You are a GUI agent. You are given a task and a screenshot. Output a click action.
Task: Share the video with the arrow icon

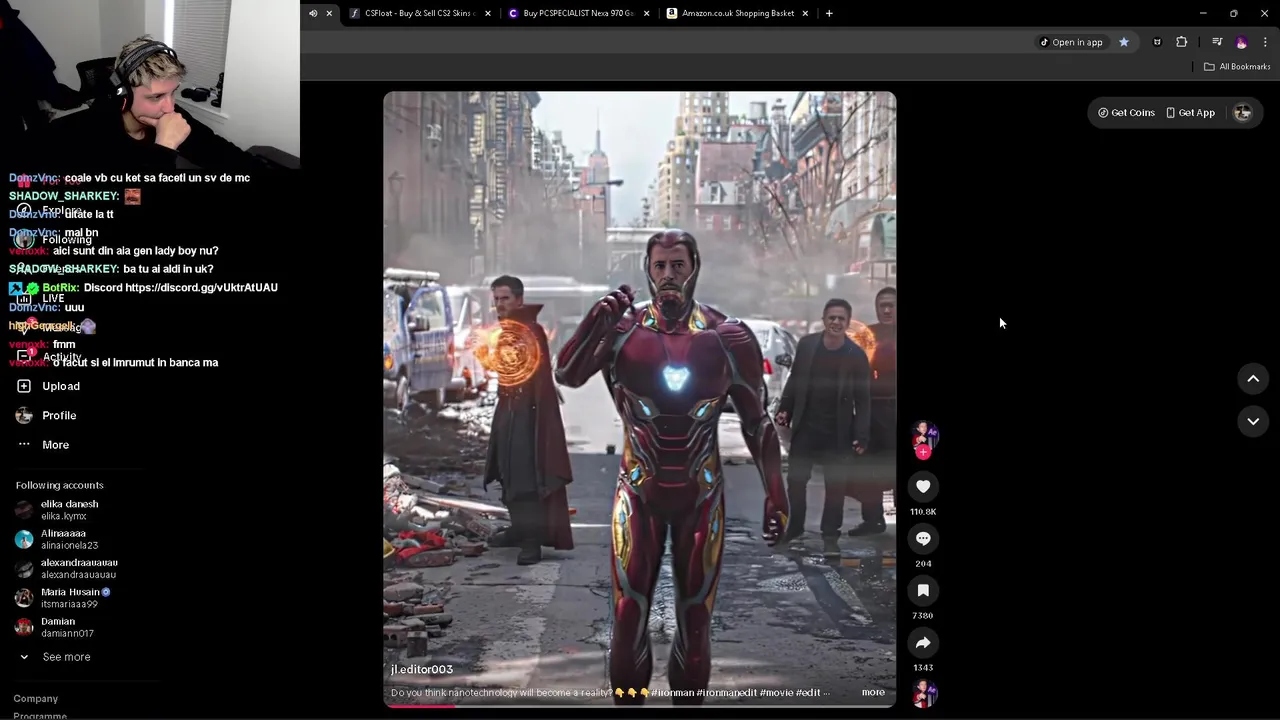[923, 642]
